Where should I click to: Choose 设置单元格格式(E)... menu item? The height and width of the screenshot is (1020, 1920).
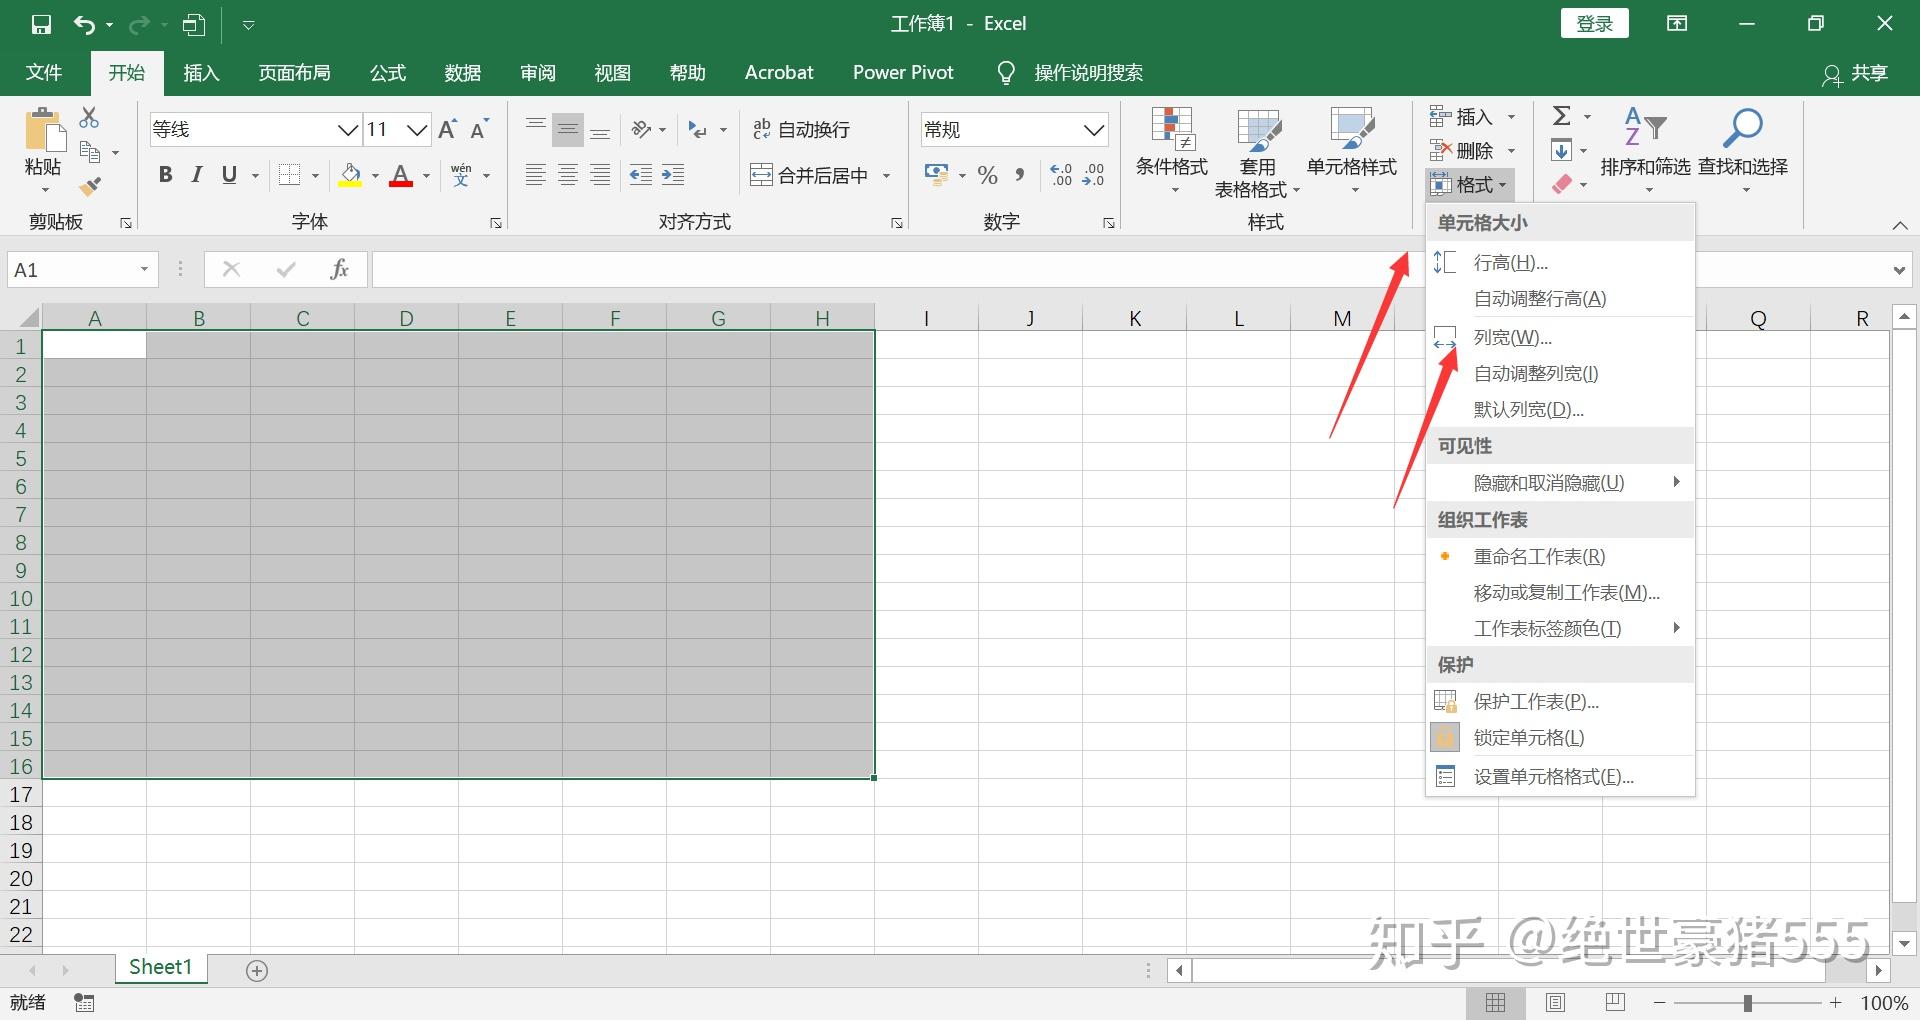click(x=1560, y=777)
